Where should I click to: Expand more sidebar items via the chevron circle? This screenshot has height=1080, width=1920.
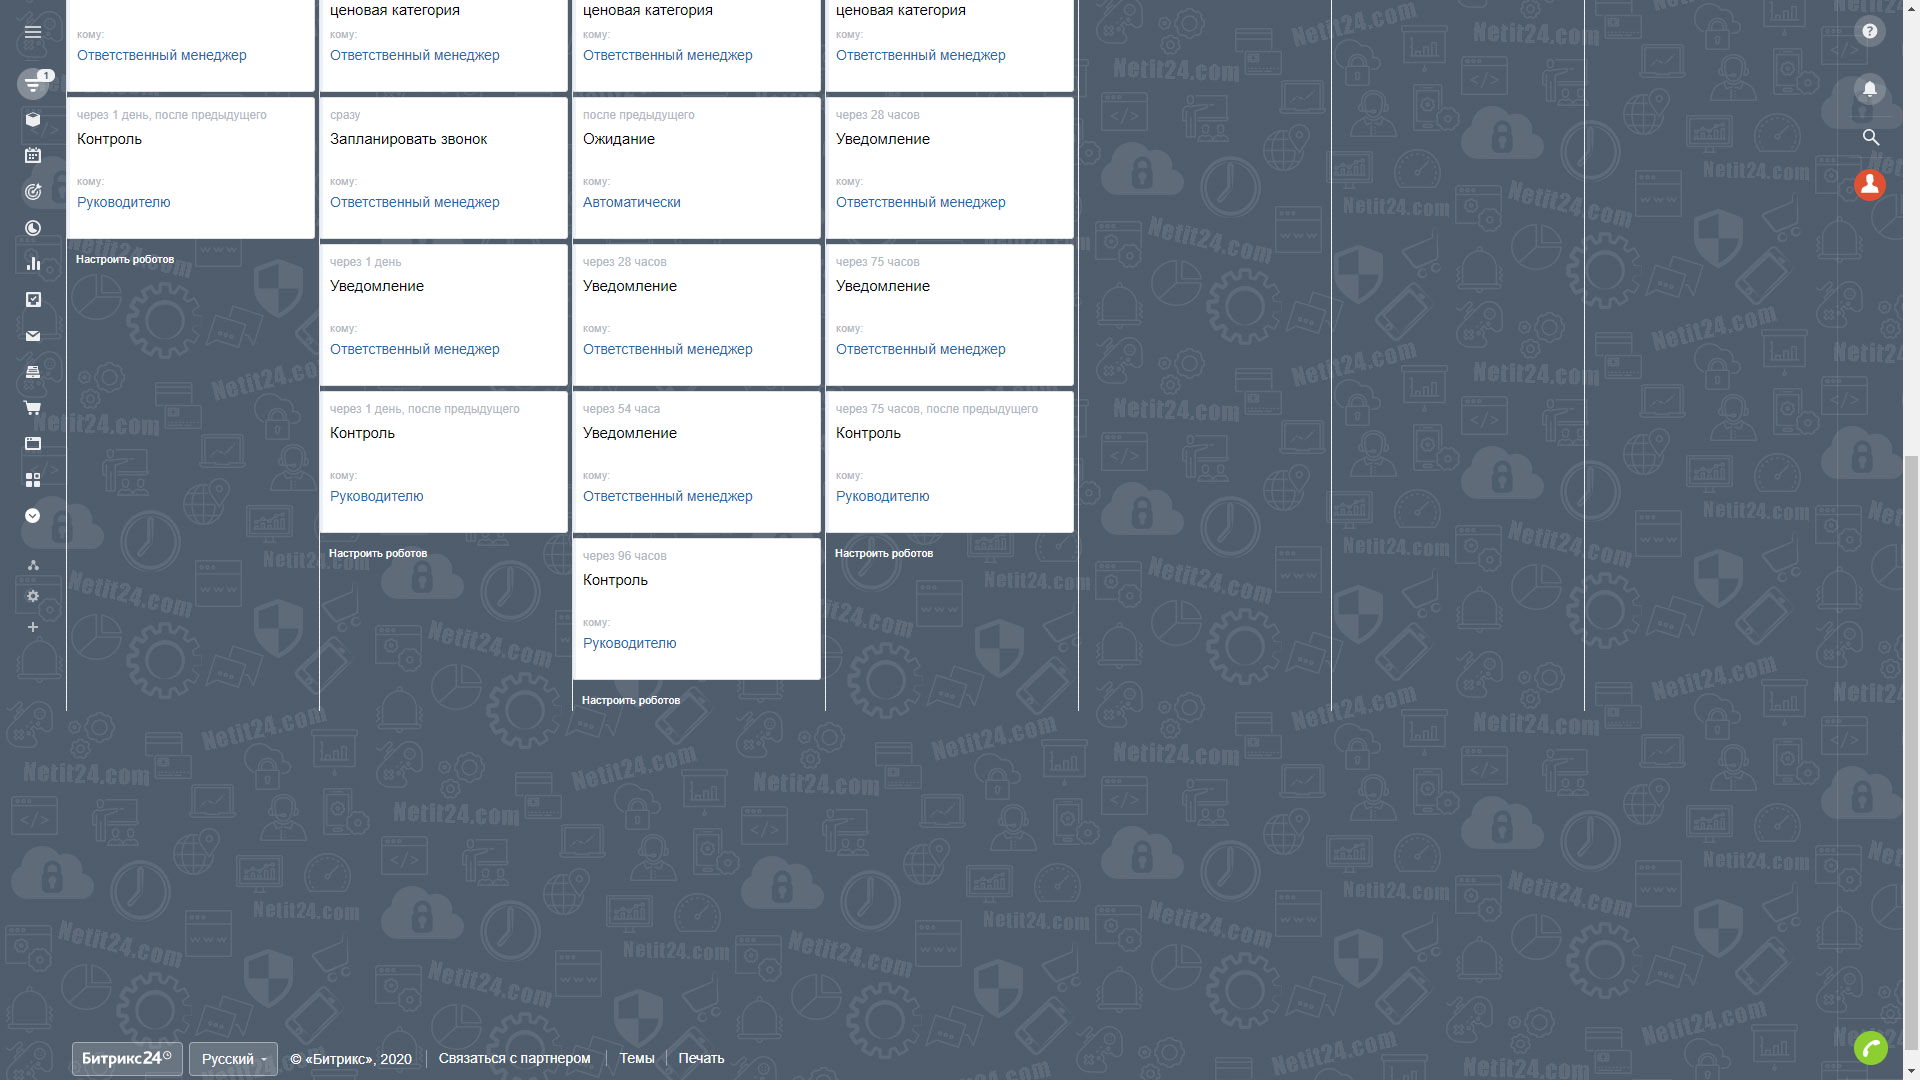[x=33, y=516]
